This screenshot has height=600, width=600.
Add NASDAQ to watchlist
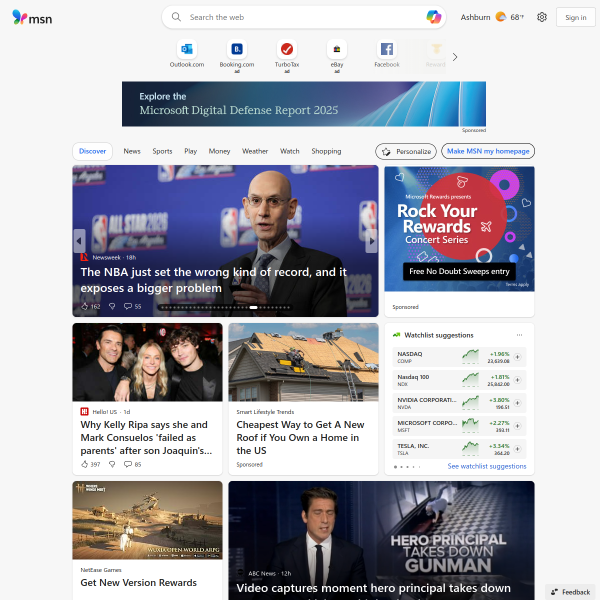click(x=517, y=357)
